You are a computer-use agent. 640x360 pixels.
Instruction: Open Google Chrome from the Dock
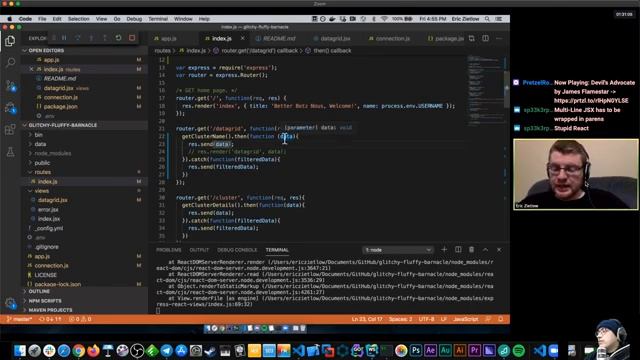[x=78, y=351]
